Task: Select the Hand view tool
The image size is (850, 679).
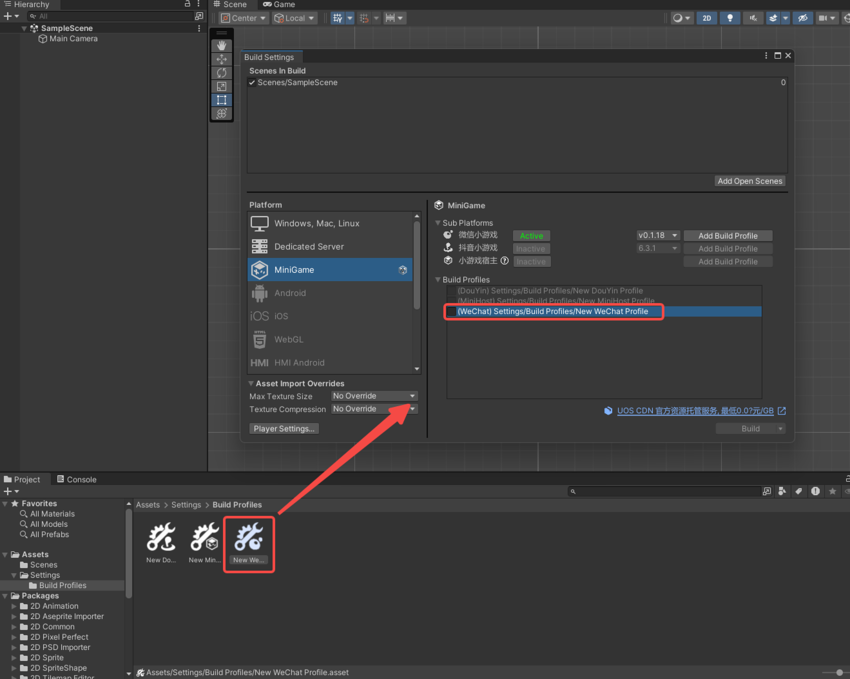Action: click(x=222, y=46)
